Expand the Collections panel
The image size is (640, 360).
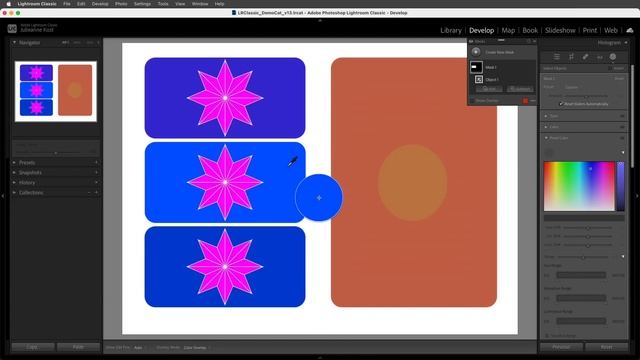coord(14,192)
